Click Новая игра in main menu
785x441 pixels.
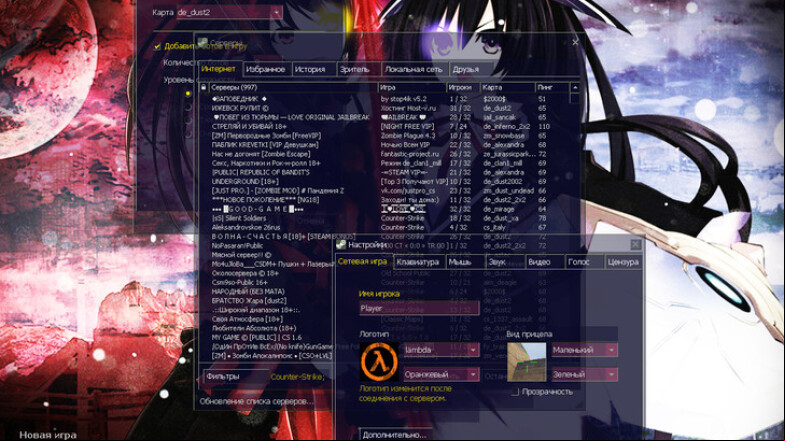[x=48, y=435]
